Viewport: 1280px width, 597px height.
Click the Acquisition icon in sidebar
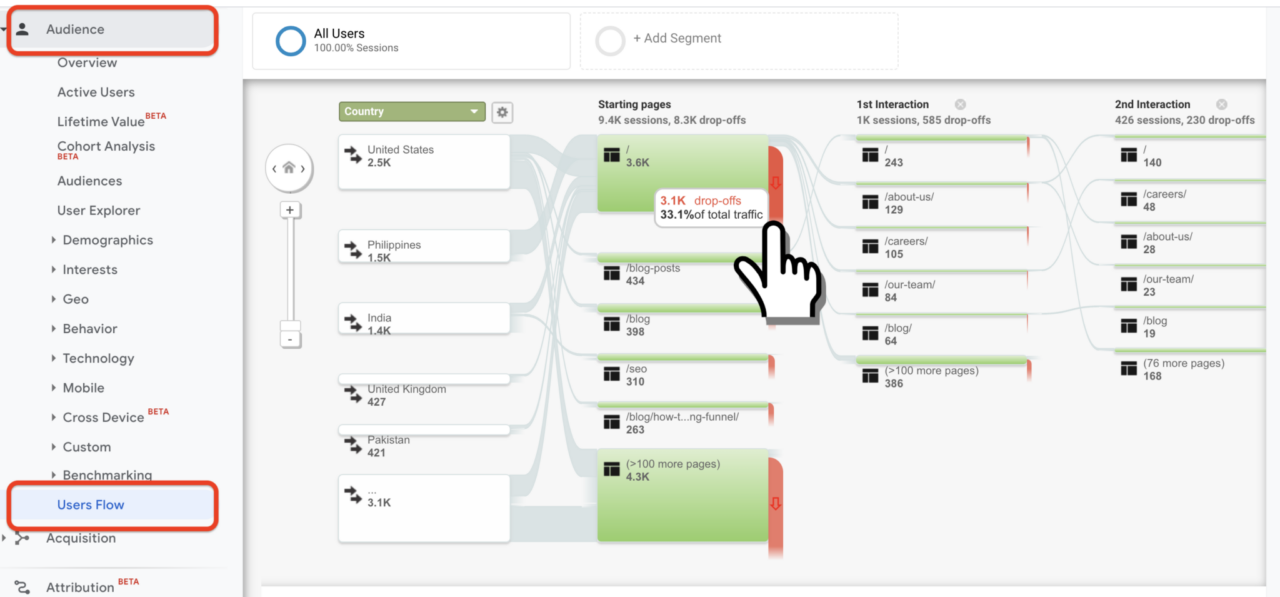pos(22,538)
